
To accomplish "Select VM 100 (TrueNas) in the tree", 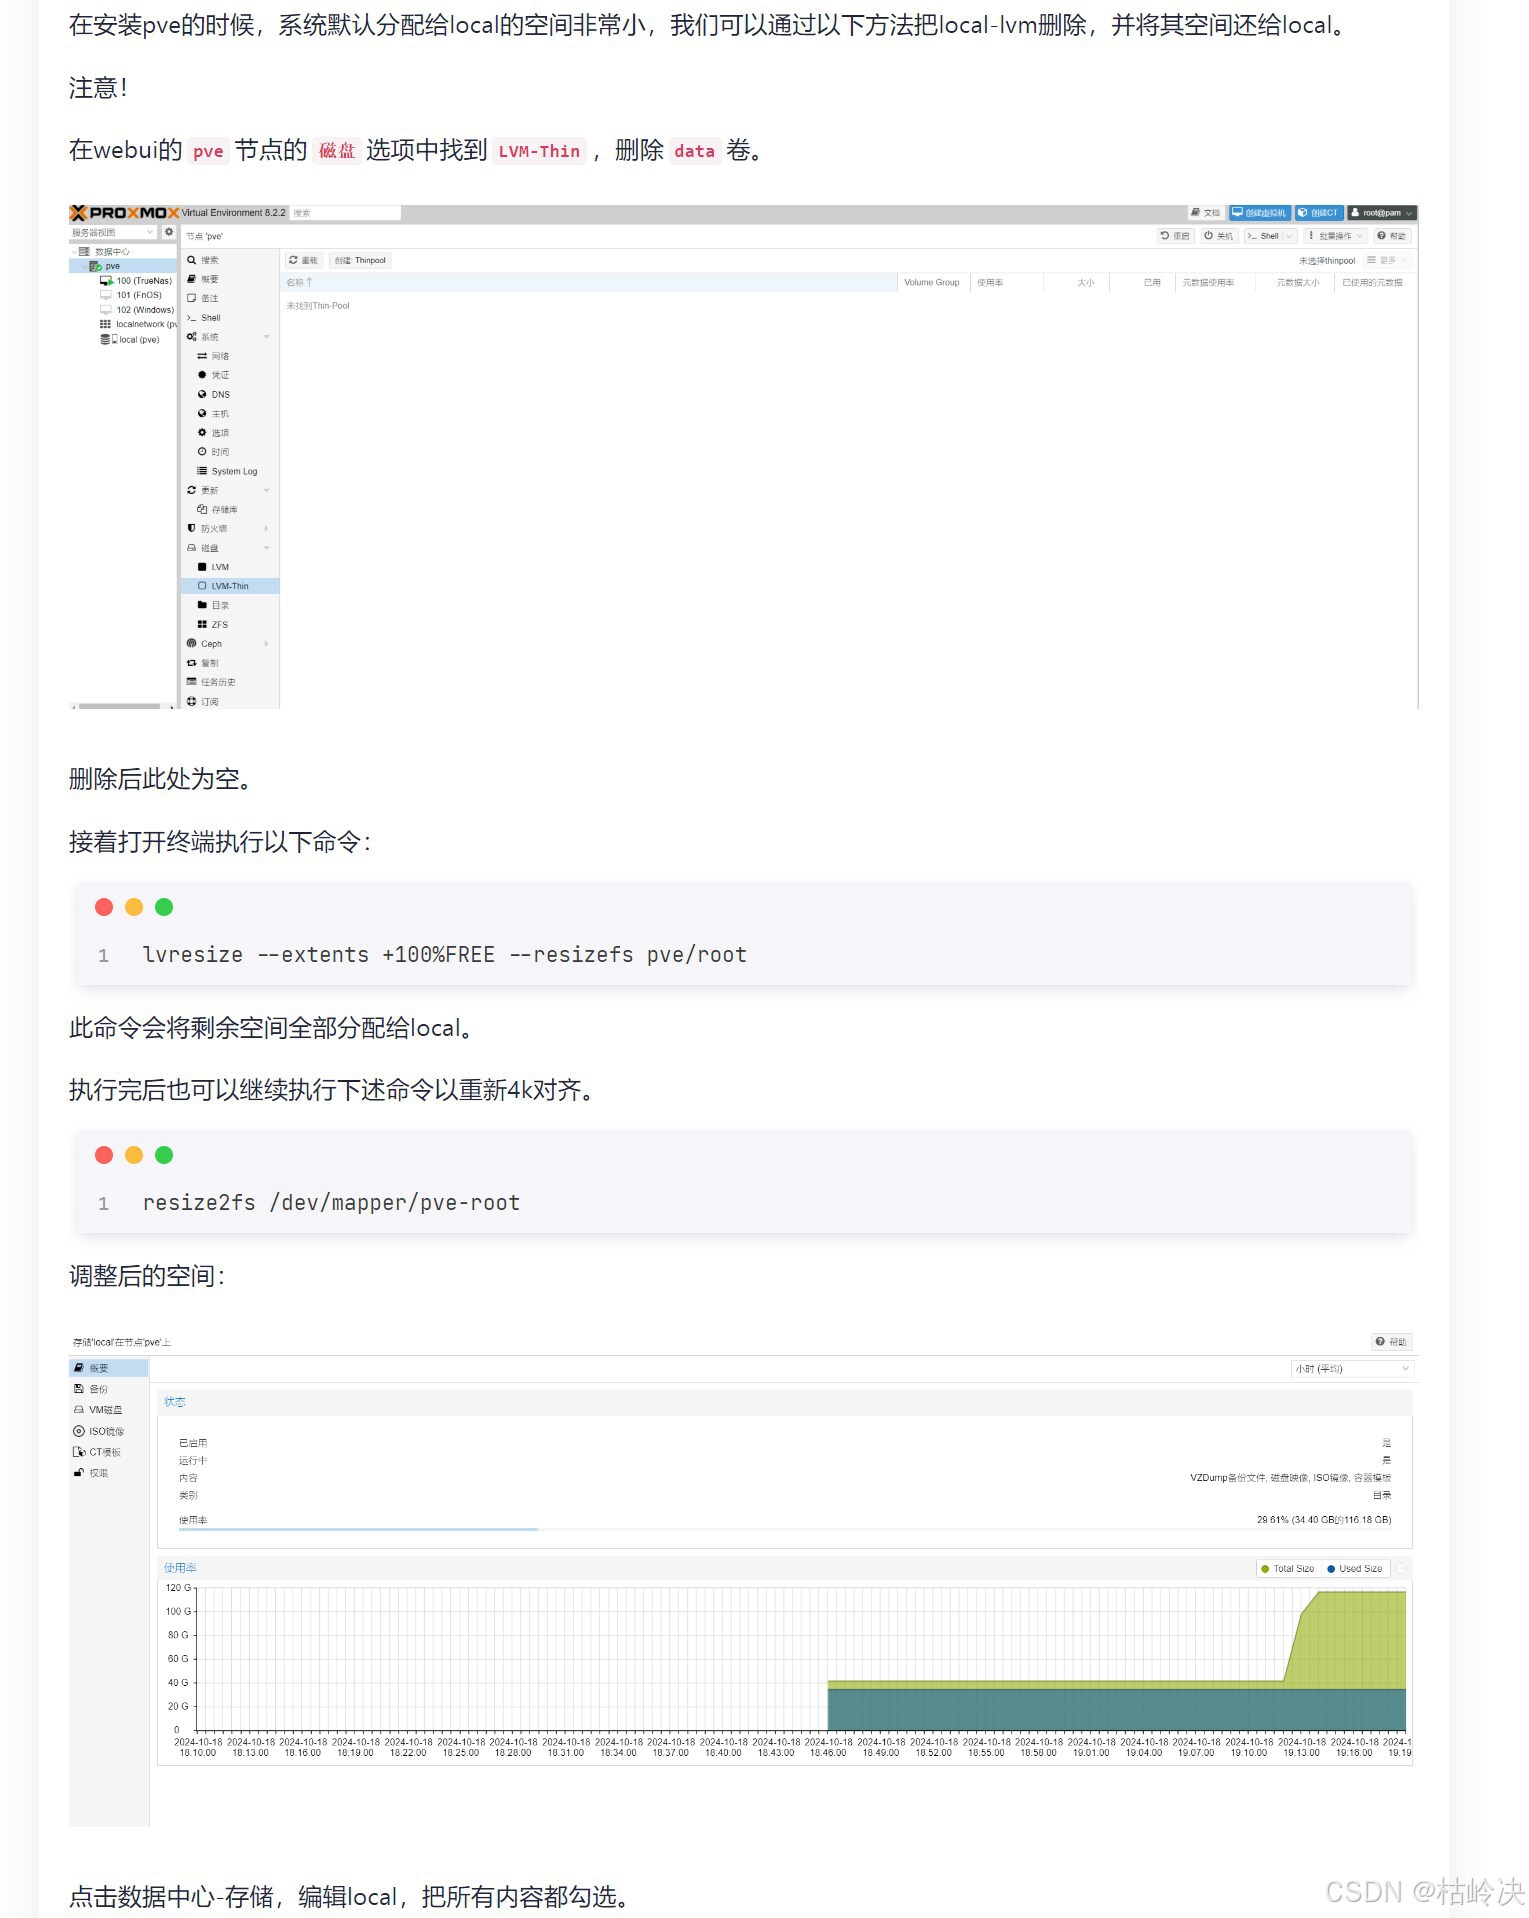I will 136,281.
